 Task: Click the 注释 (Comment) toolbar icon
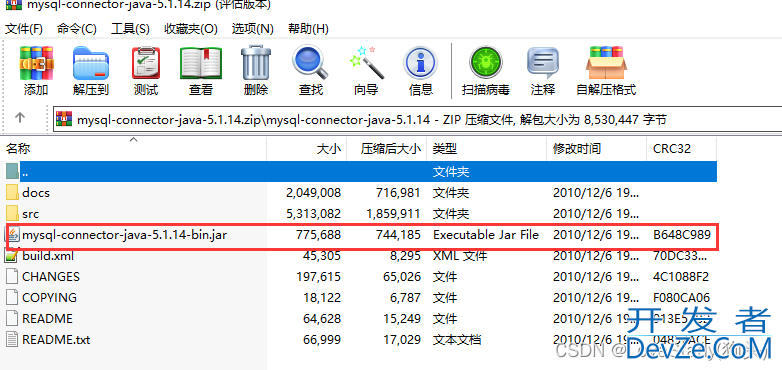(x=543, y=63)
